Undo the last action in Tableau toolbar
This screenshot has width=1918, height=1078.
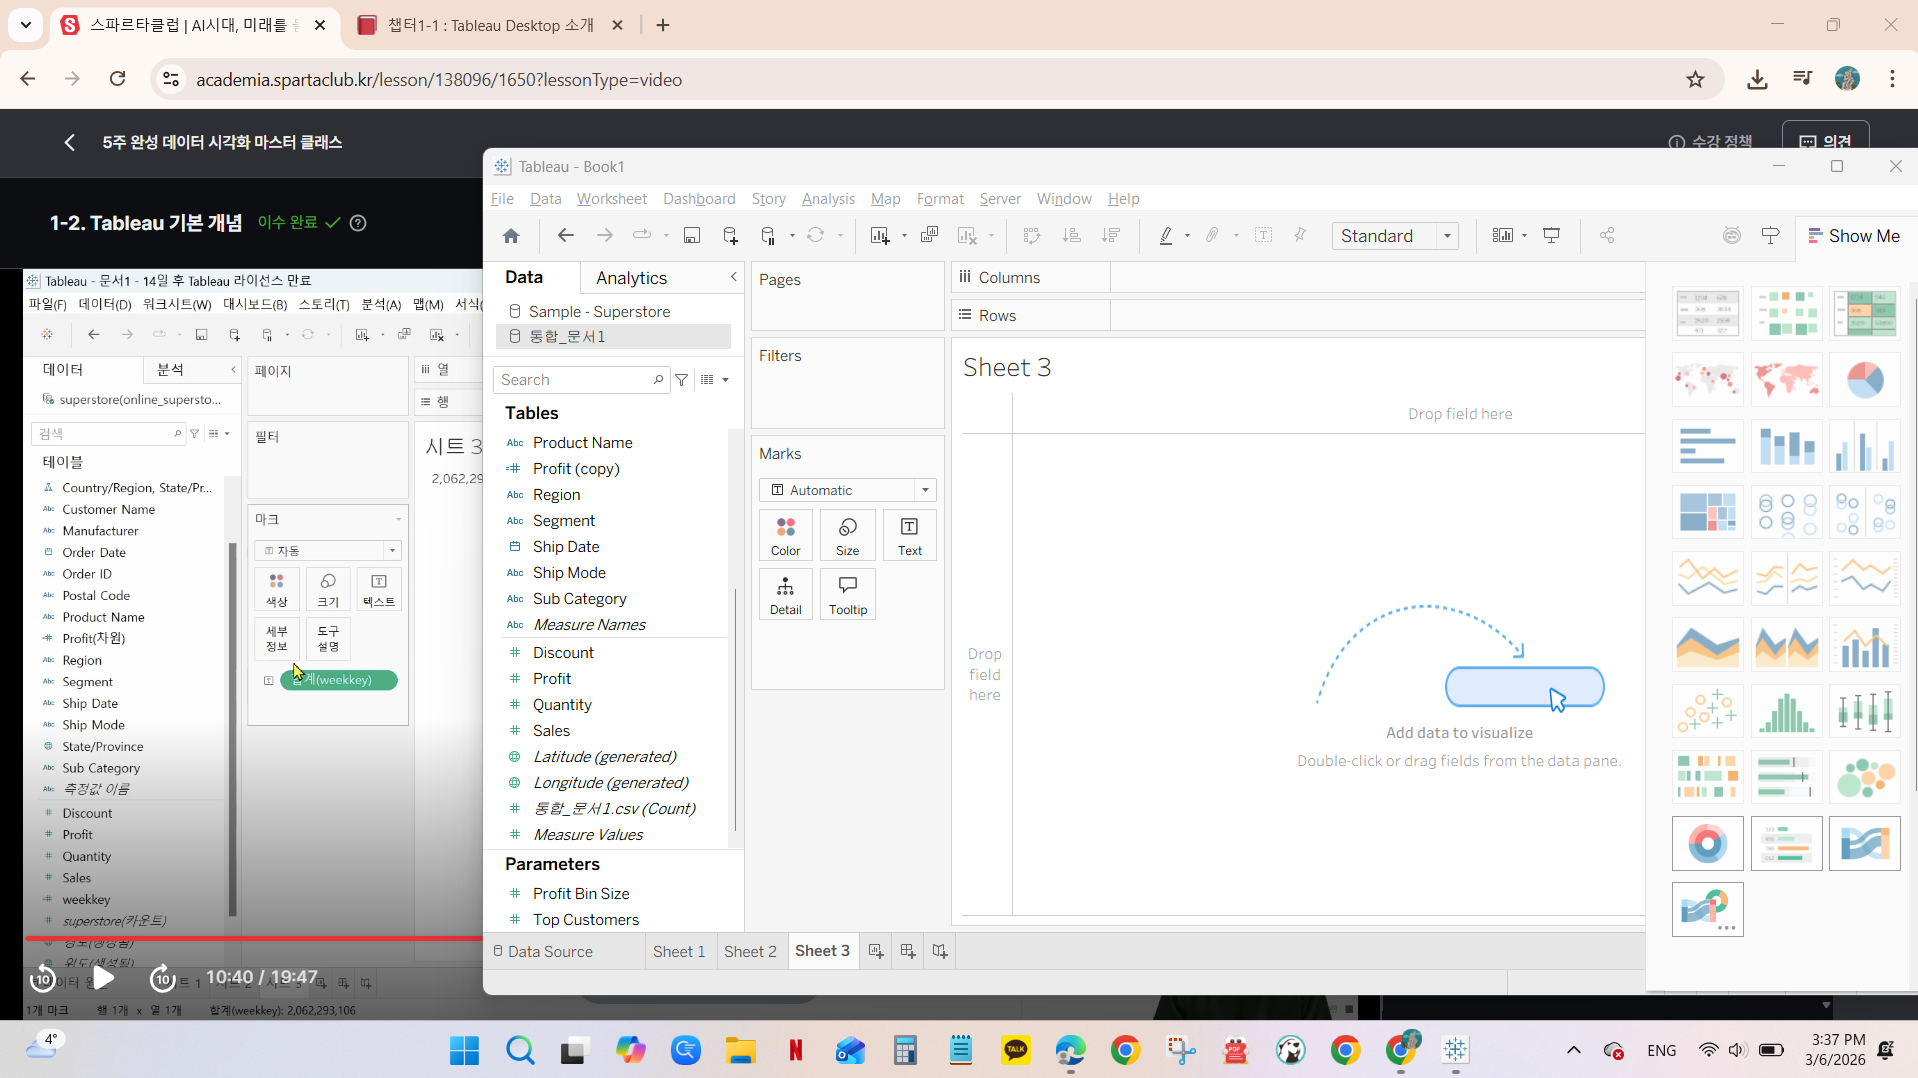coord(565,236)
